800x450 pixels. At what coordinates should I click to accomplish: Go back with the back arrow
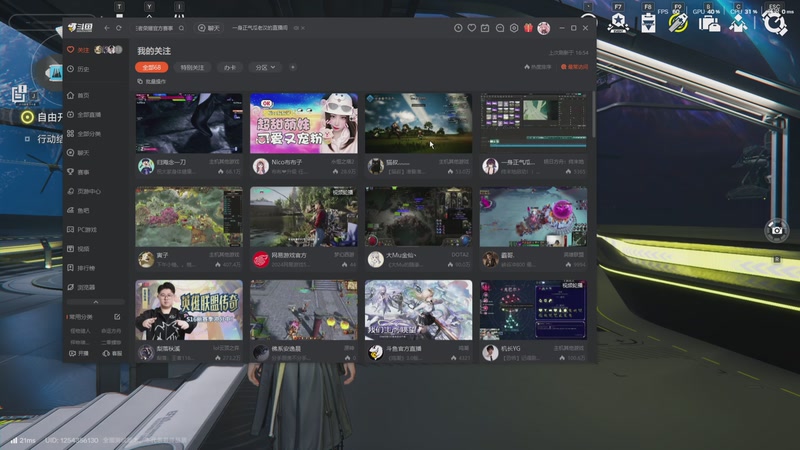(107, 28)
